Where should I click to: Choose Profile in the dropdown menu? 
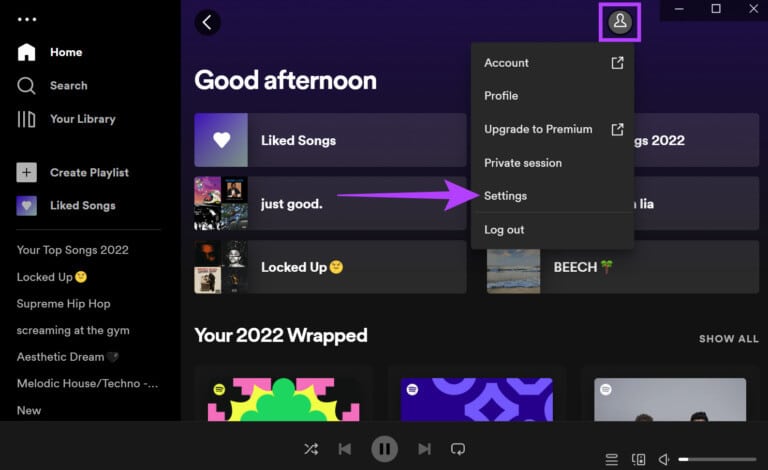pos(552,95)
